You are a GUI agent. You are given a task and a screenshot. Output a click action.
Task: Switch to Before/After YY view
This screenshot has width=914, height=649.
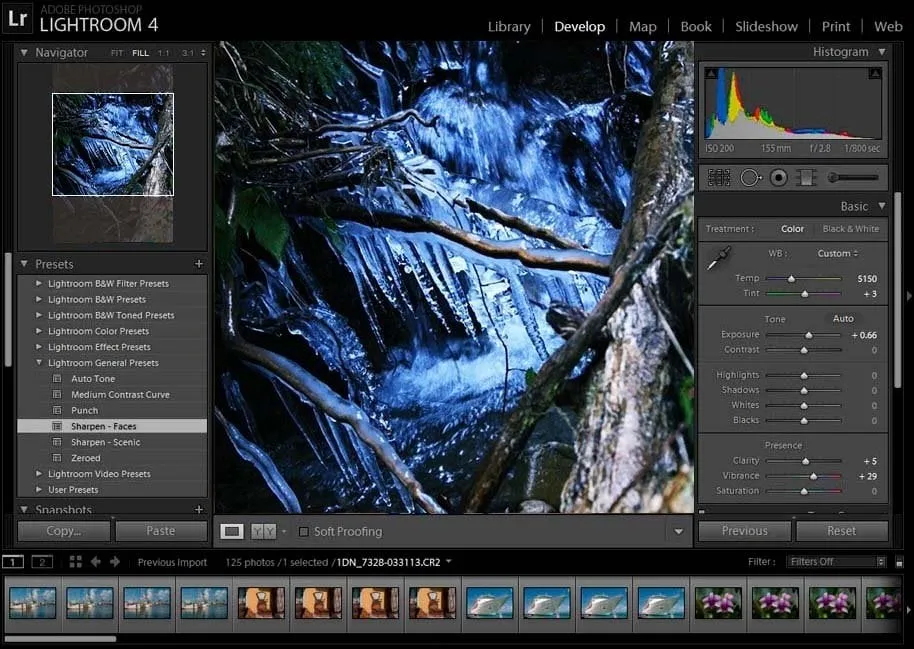[263, 532]
